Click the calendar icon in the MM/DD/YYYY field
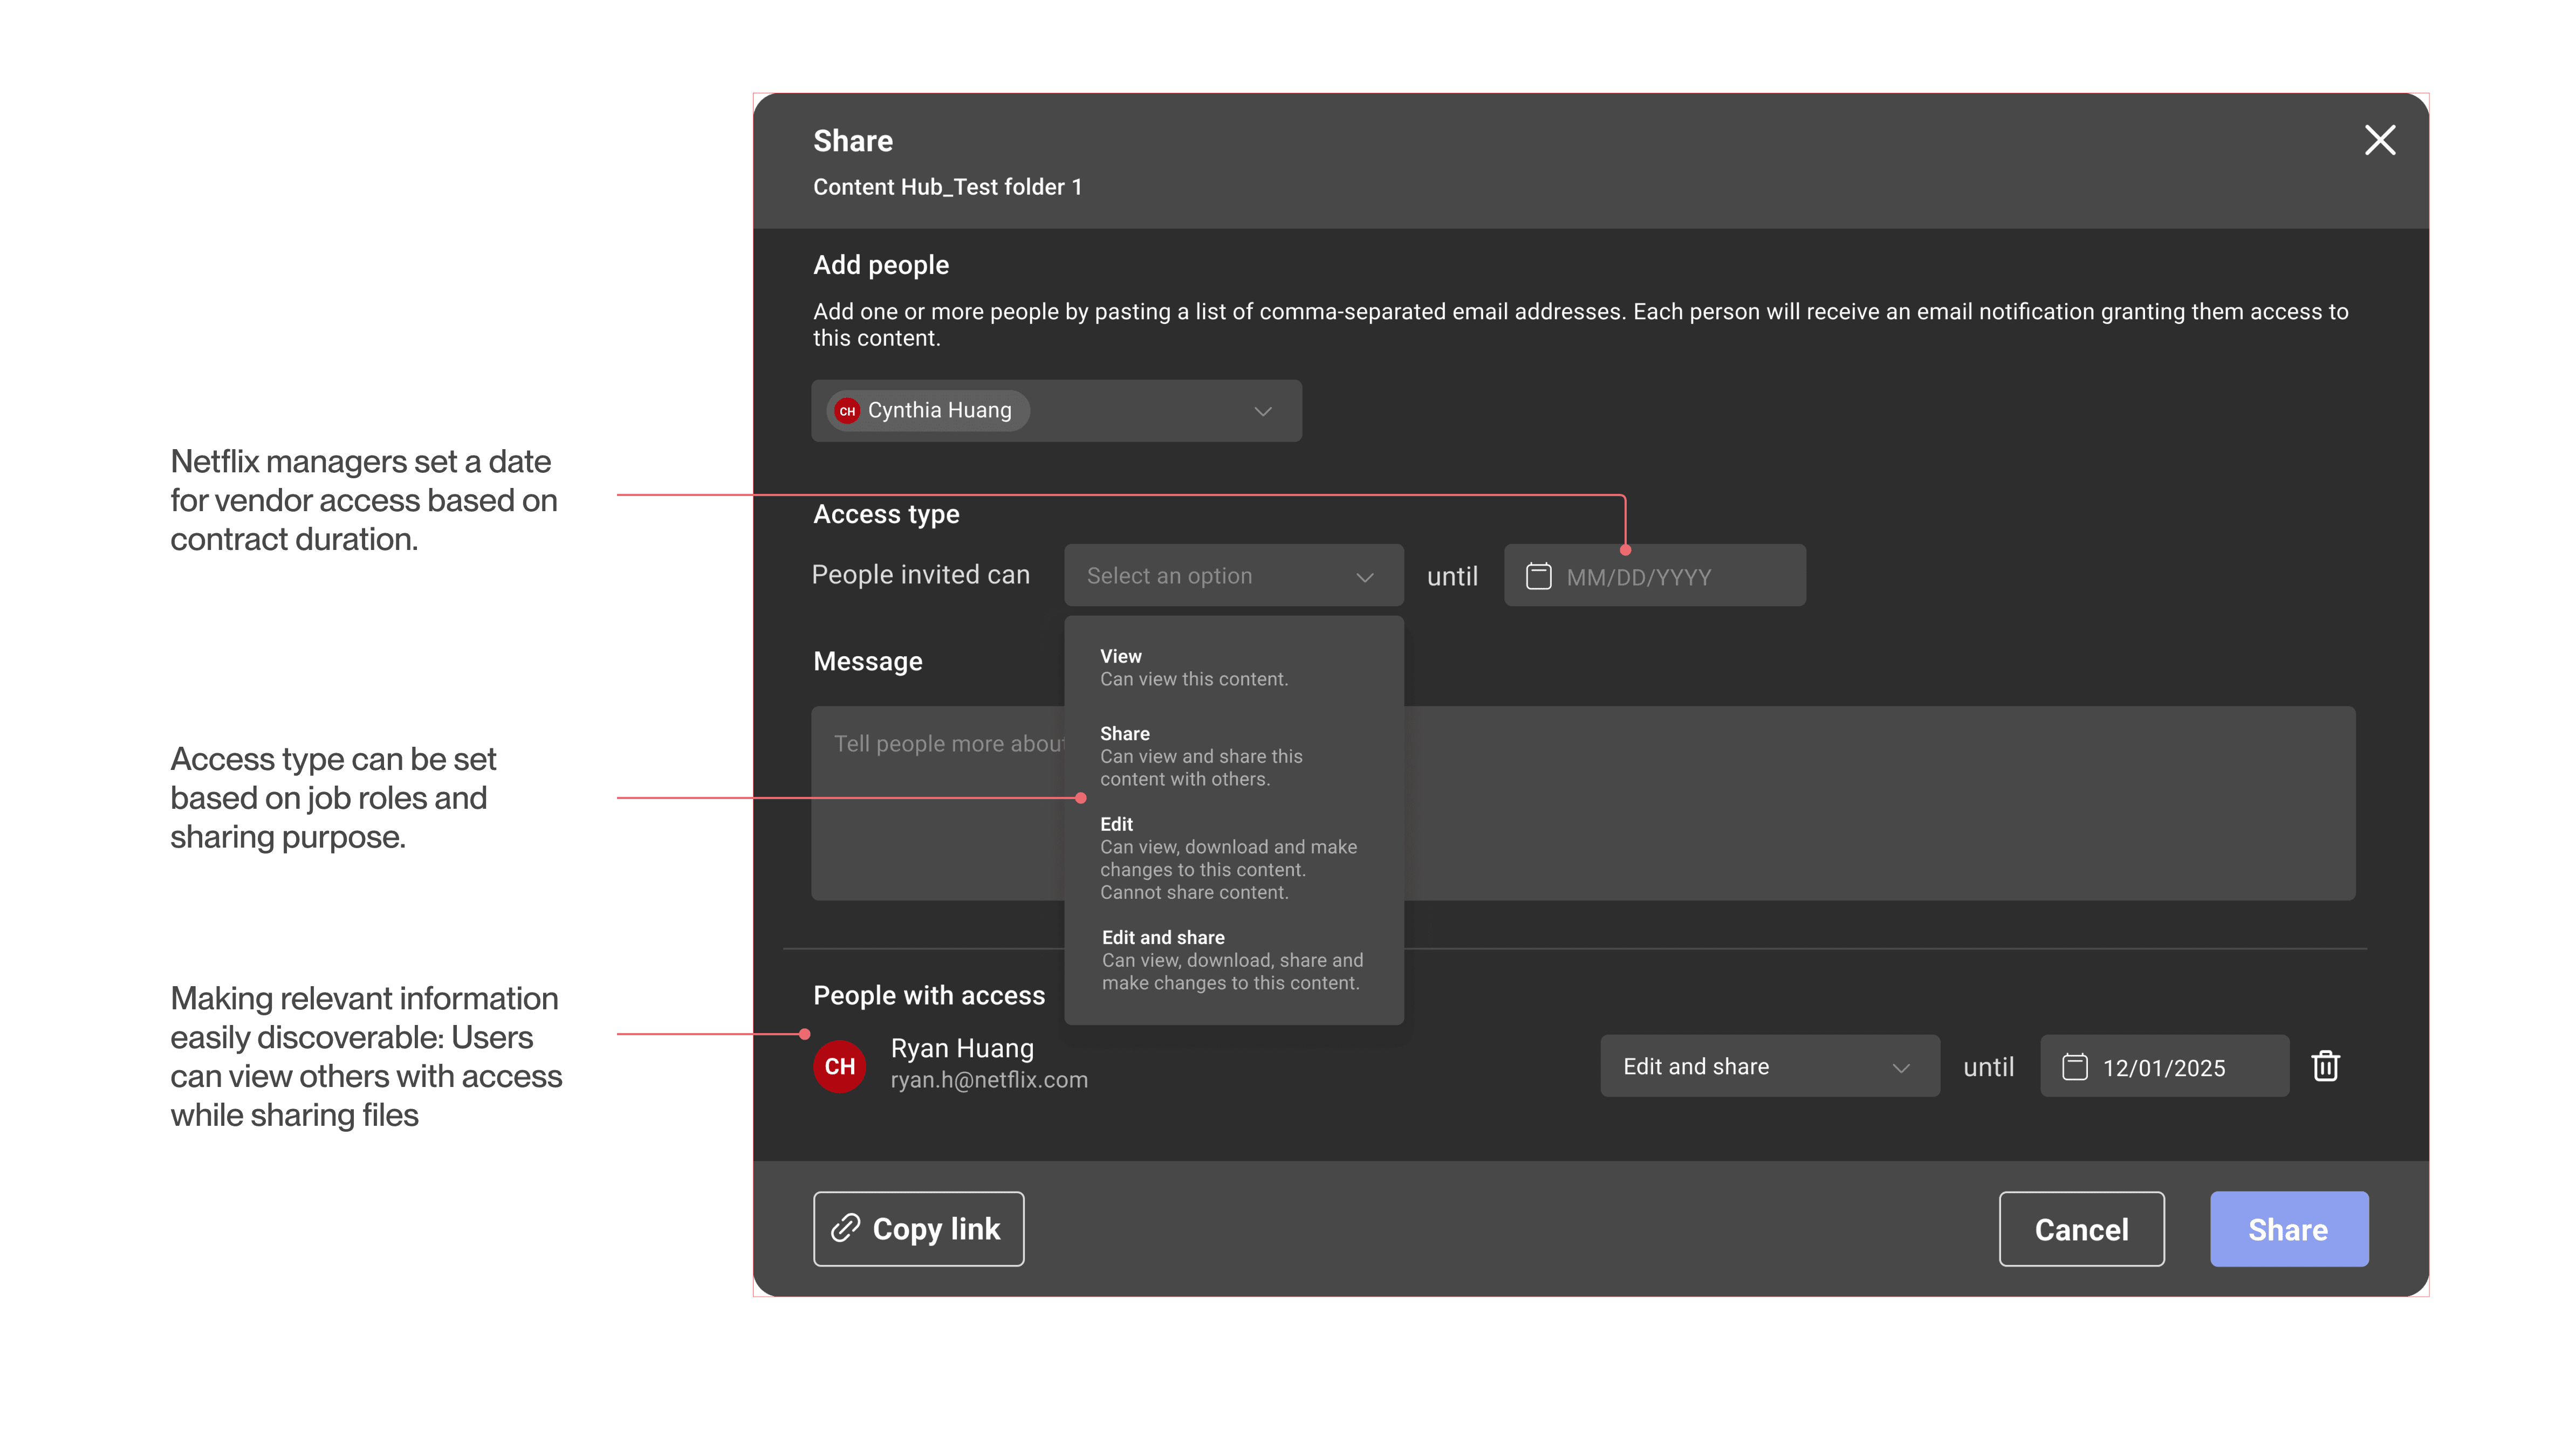Screen dimensions: 2576x1445 click(1538, 576)
